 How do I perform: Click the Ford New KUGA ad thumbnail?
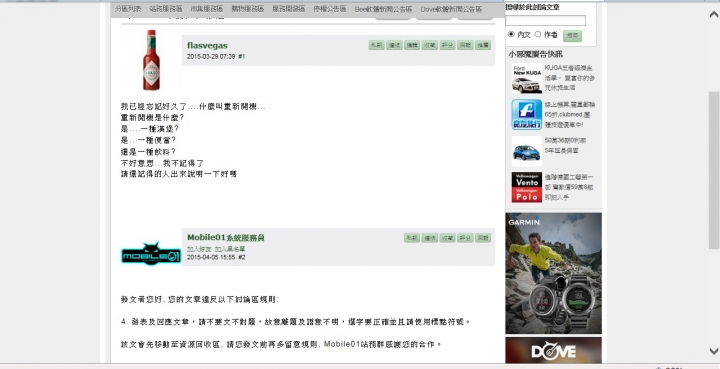(527, 78)
